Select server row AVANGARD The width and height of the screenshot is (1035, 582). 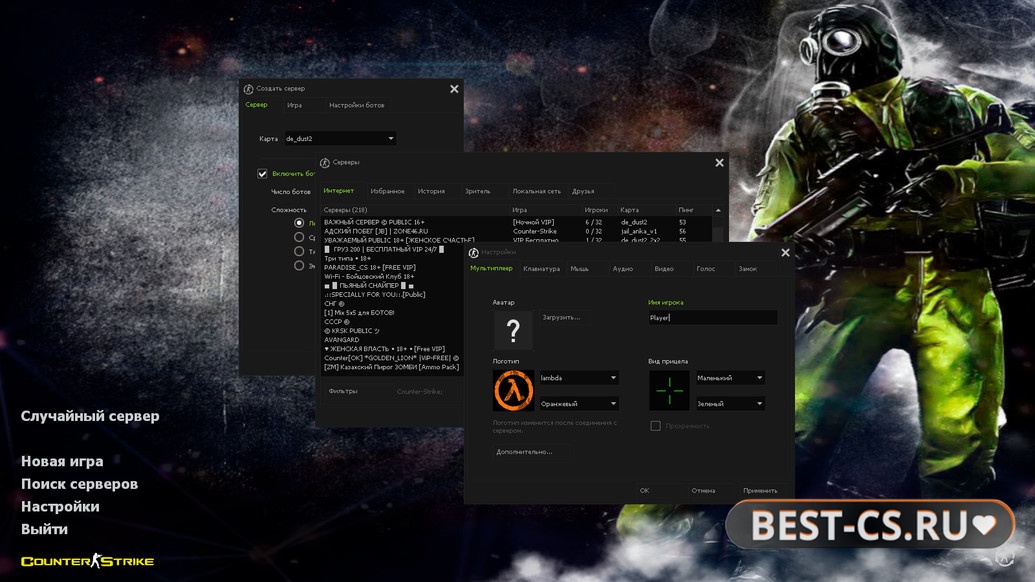pyautogui.click(x=392, y=339)
